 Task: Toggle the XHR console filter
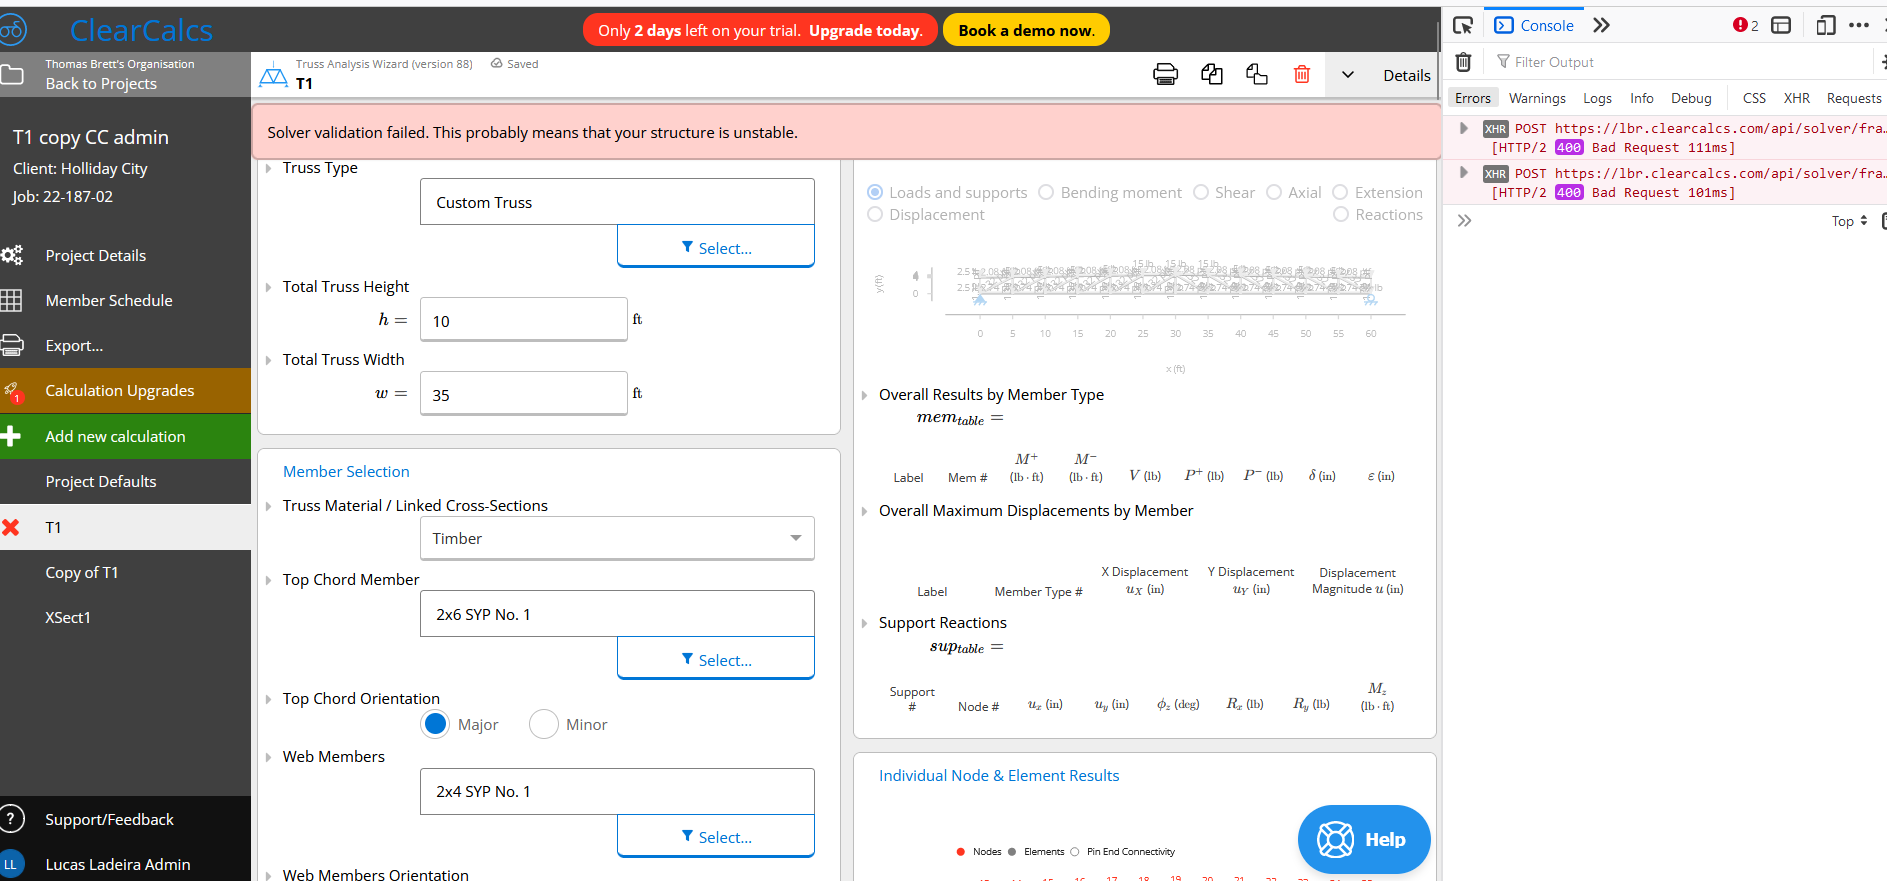1796,98
